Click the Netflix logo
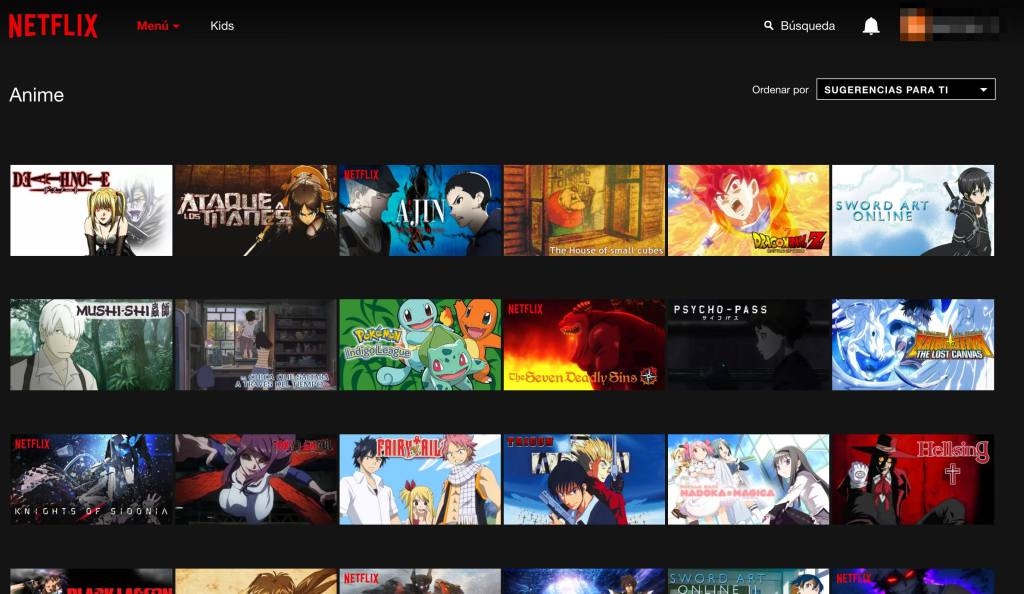Viewport: 1024px width, 594px height. tap(53, 26)
